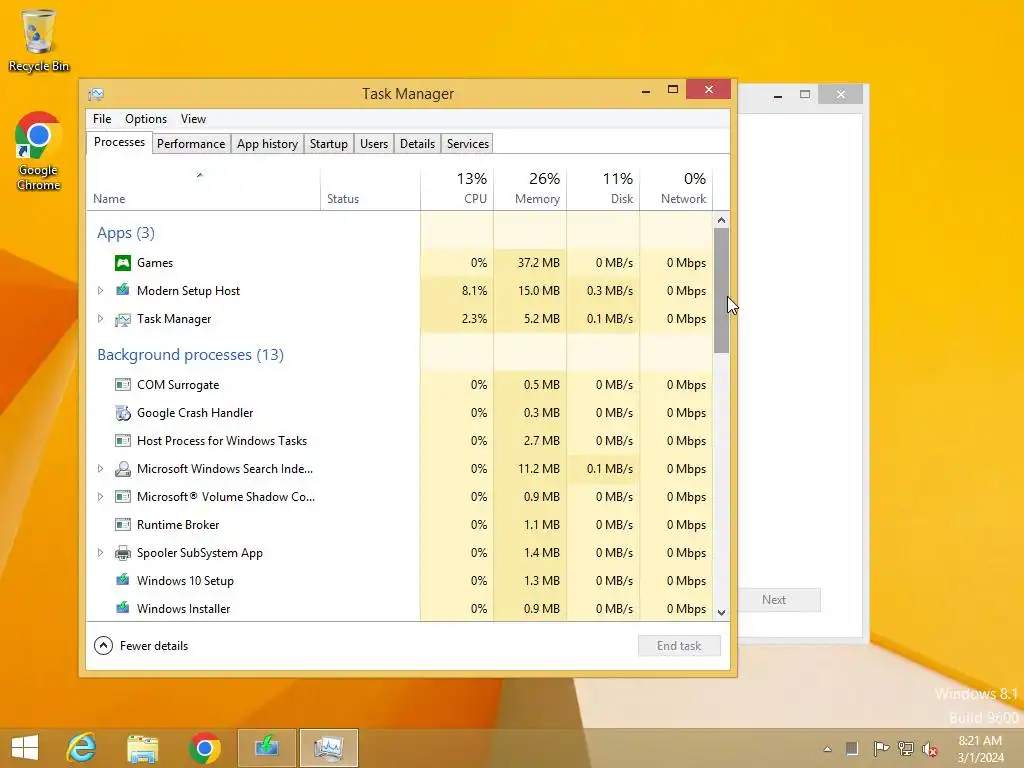Open the Options menu
This screenshot has width=1024, height=768.
click(146, 119)
